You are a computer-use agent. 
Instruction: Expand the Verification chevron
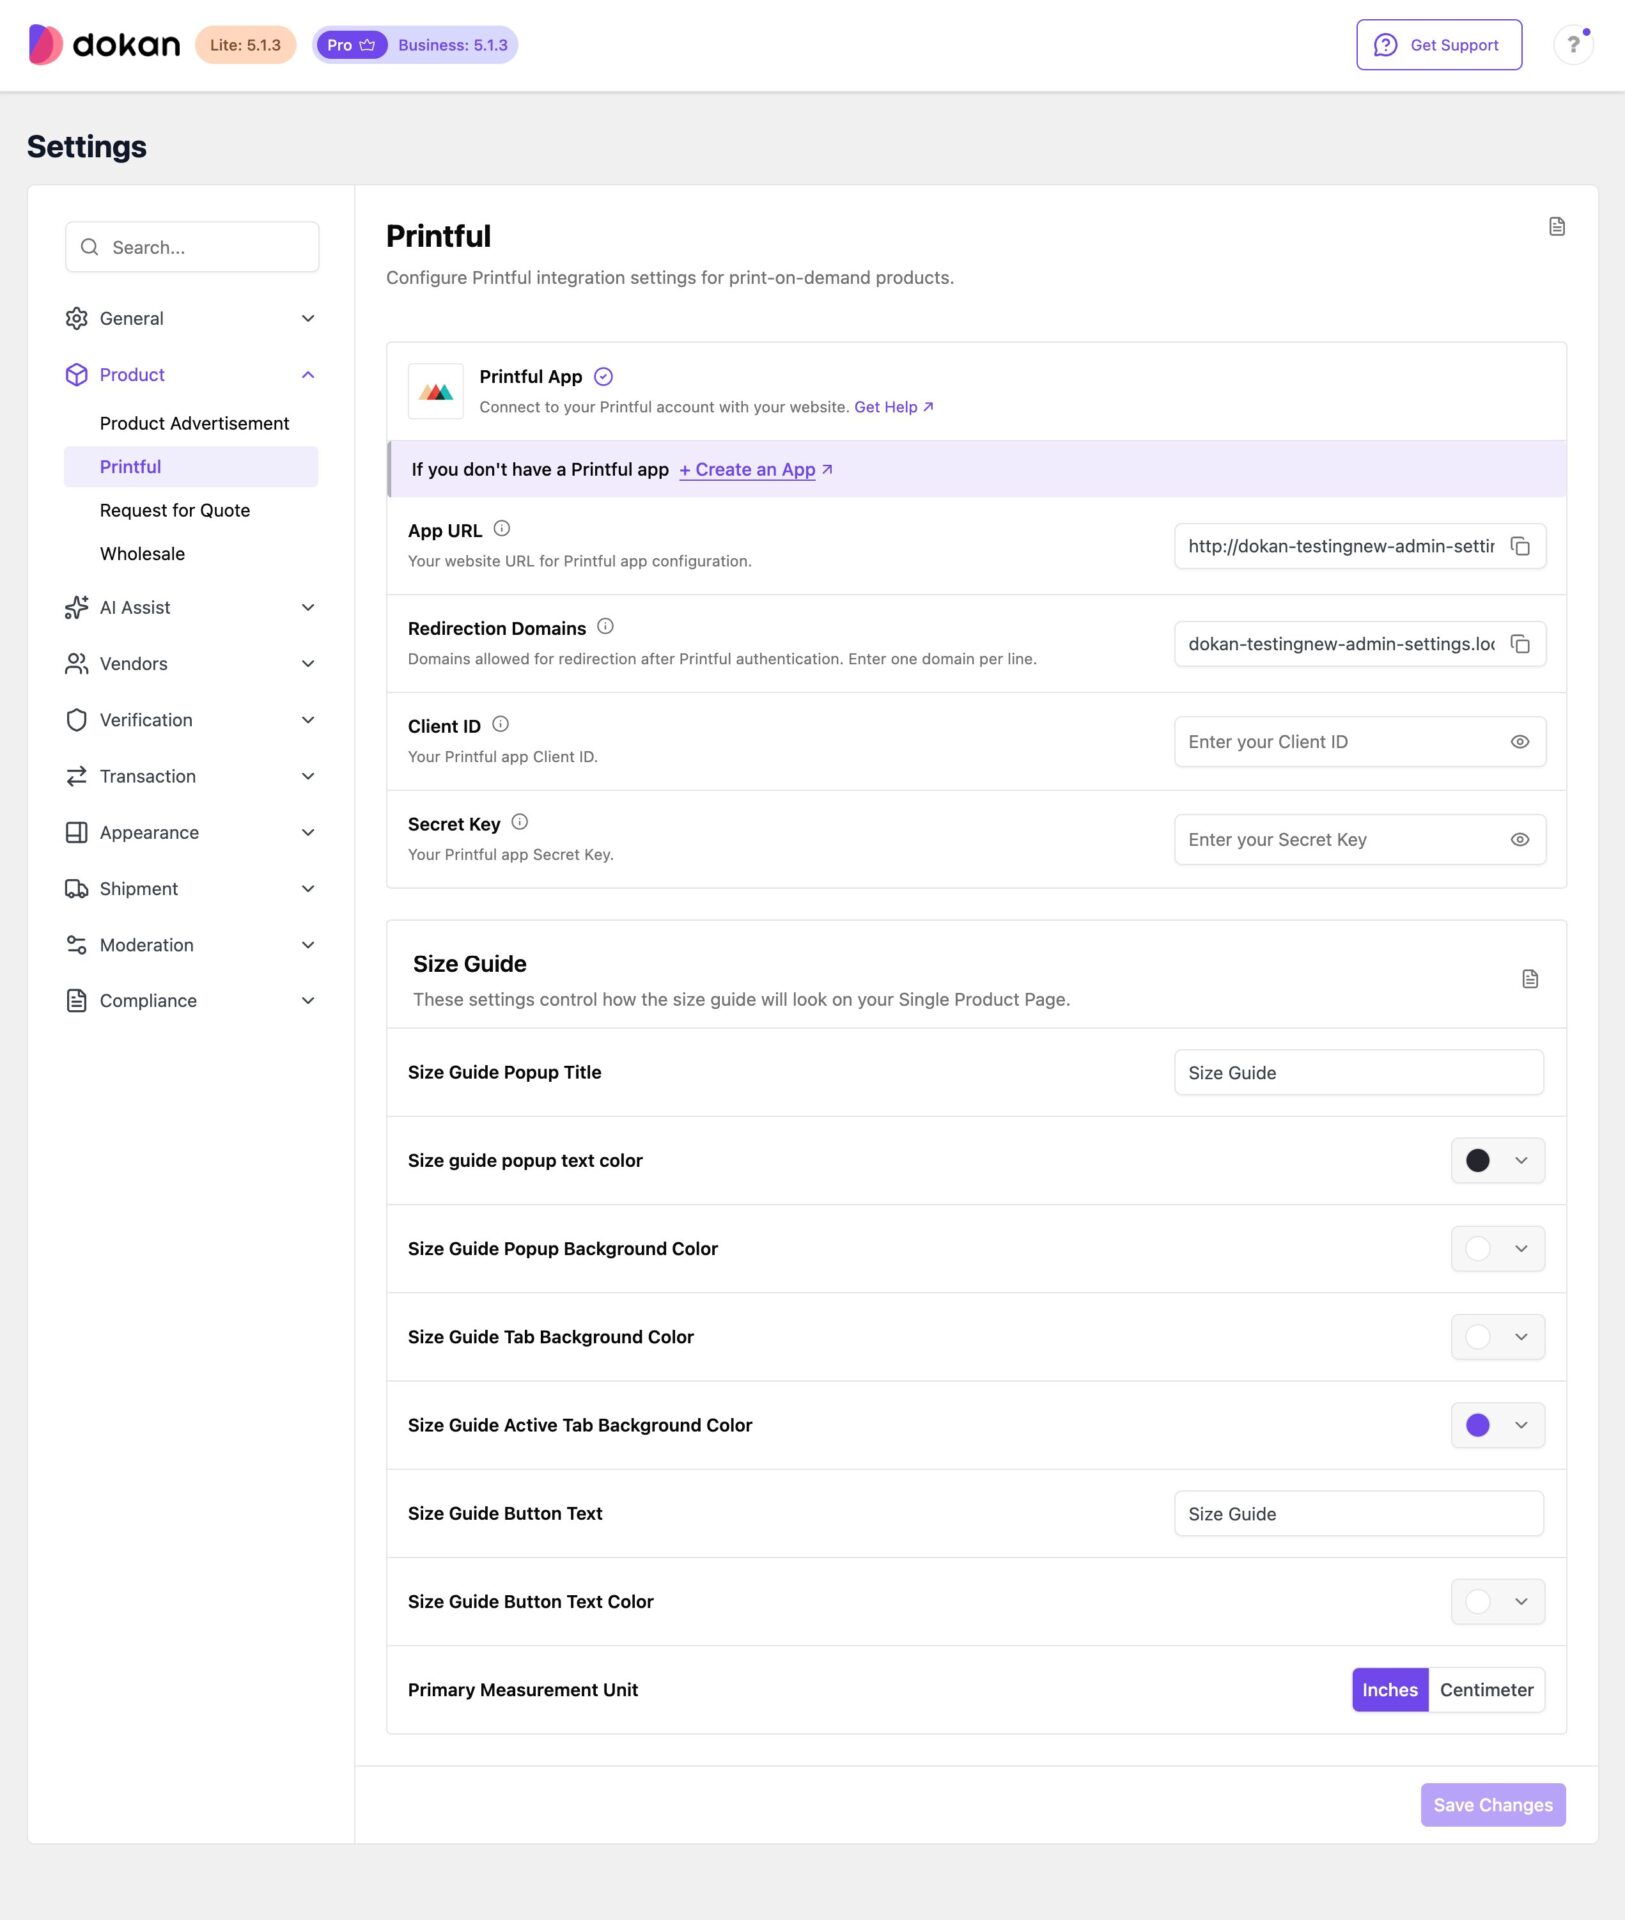tap(308, 720)
